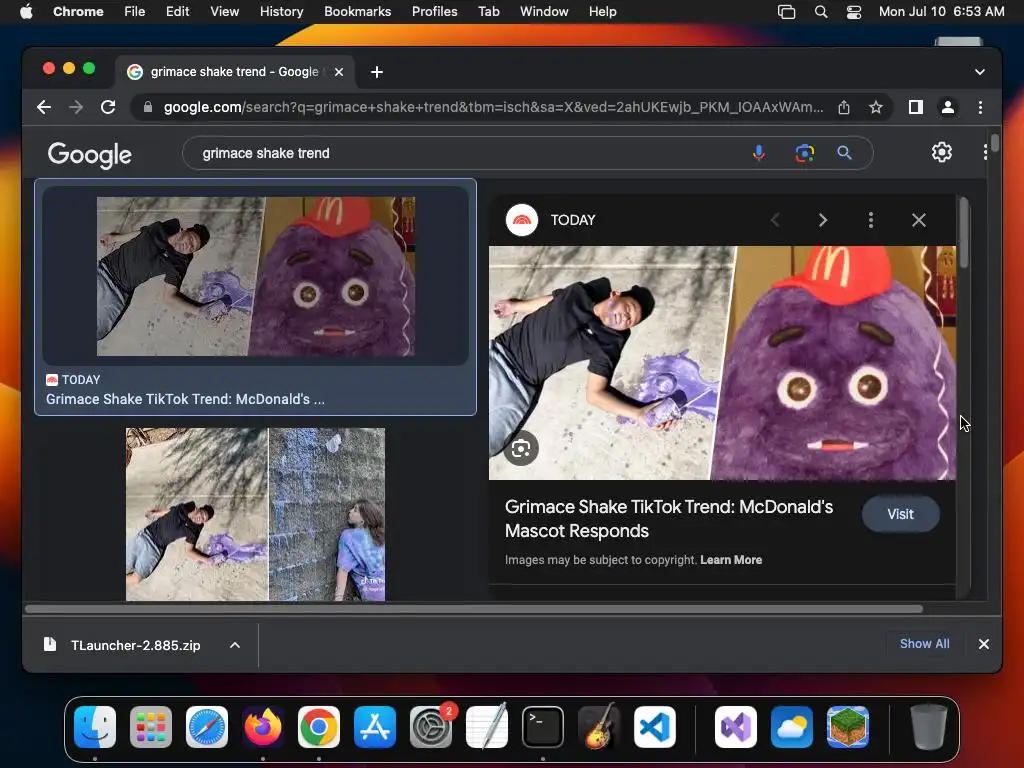Search by image with Google Lens icon
This screenshot has height=768, width=1024.
805,153
